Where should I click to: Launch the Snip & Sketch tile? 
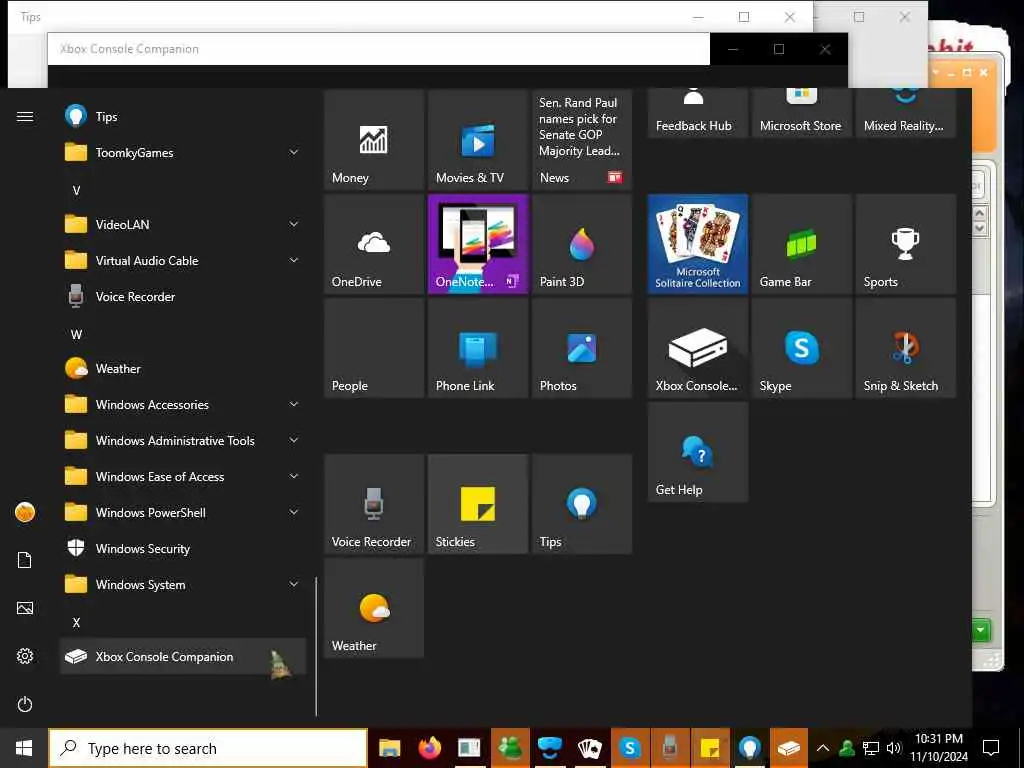(x=905, y=347)
